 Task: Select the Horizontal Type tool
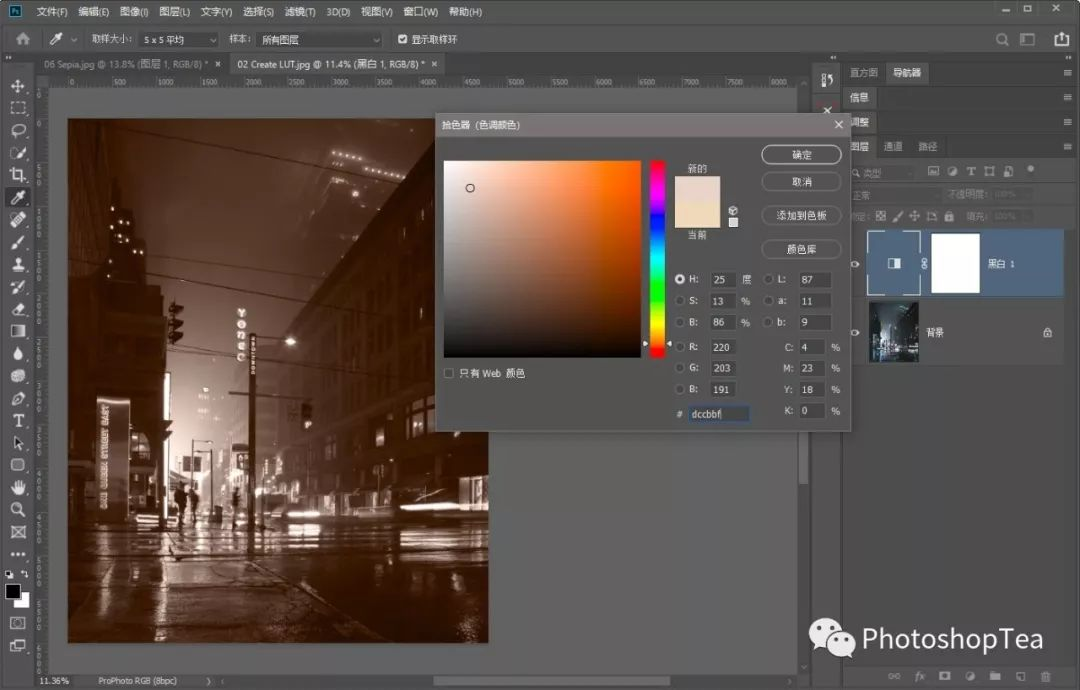(x=18, y=421)
